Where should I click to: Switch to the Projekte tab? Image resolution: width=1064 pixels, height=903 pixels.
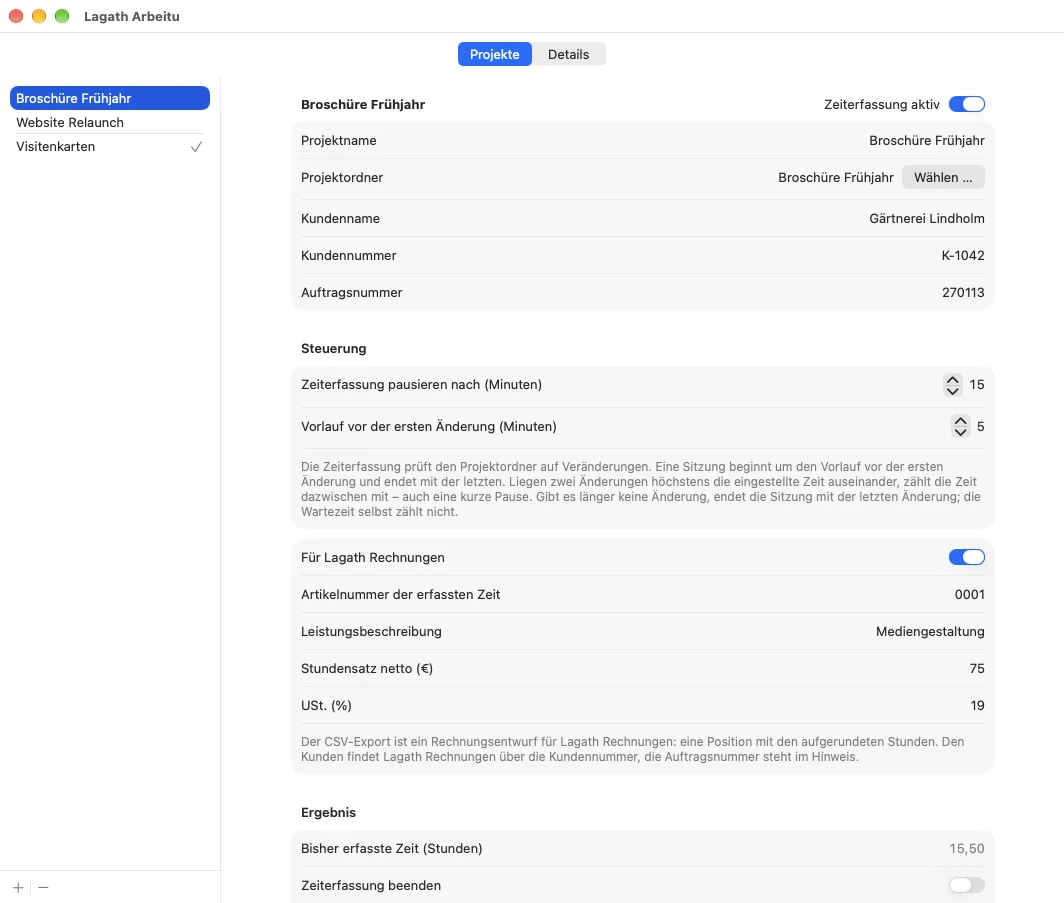click(495, 54)
